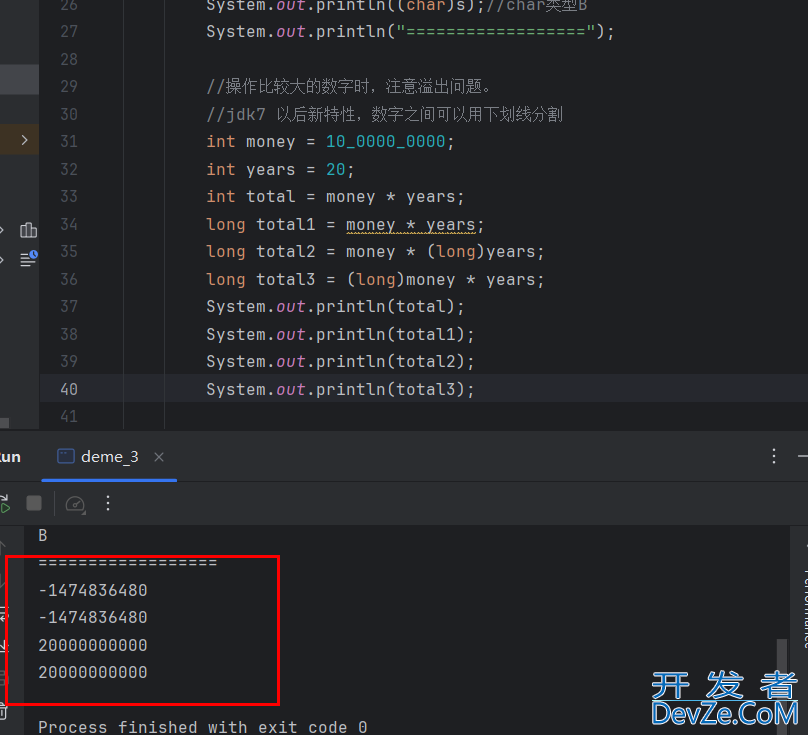
Task: Click the bar chart library icon in project tree
Action: (28, 231)
